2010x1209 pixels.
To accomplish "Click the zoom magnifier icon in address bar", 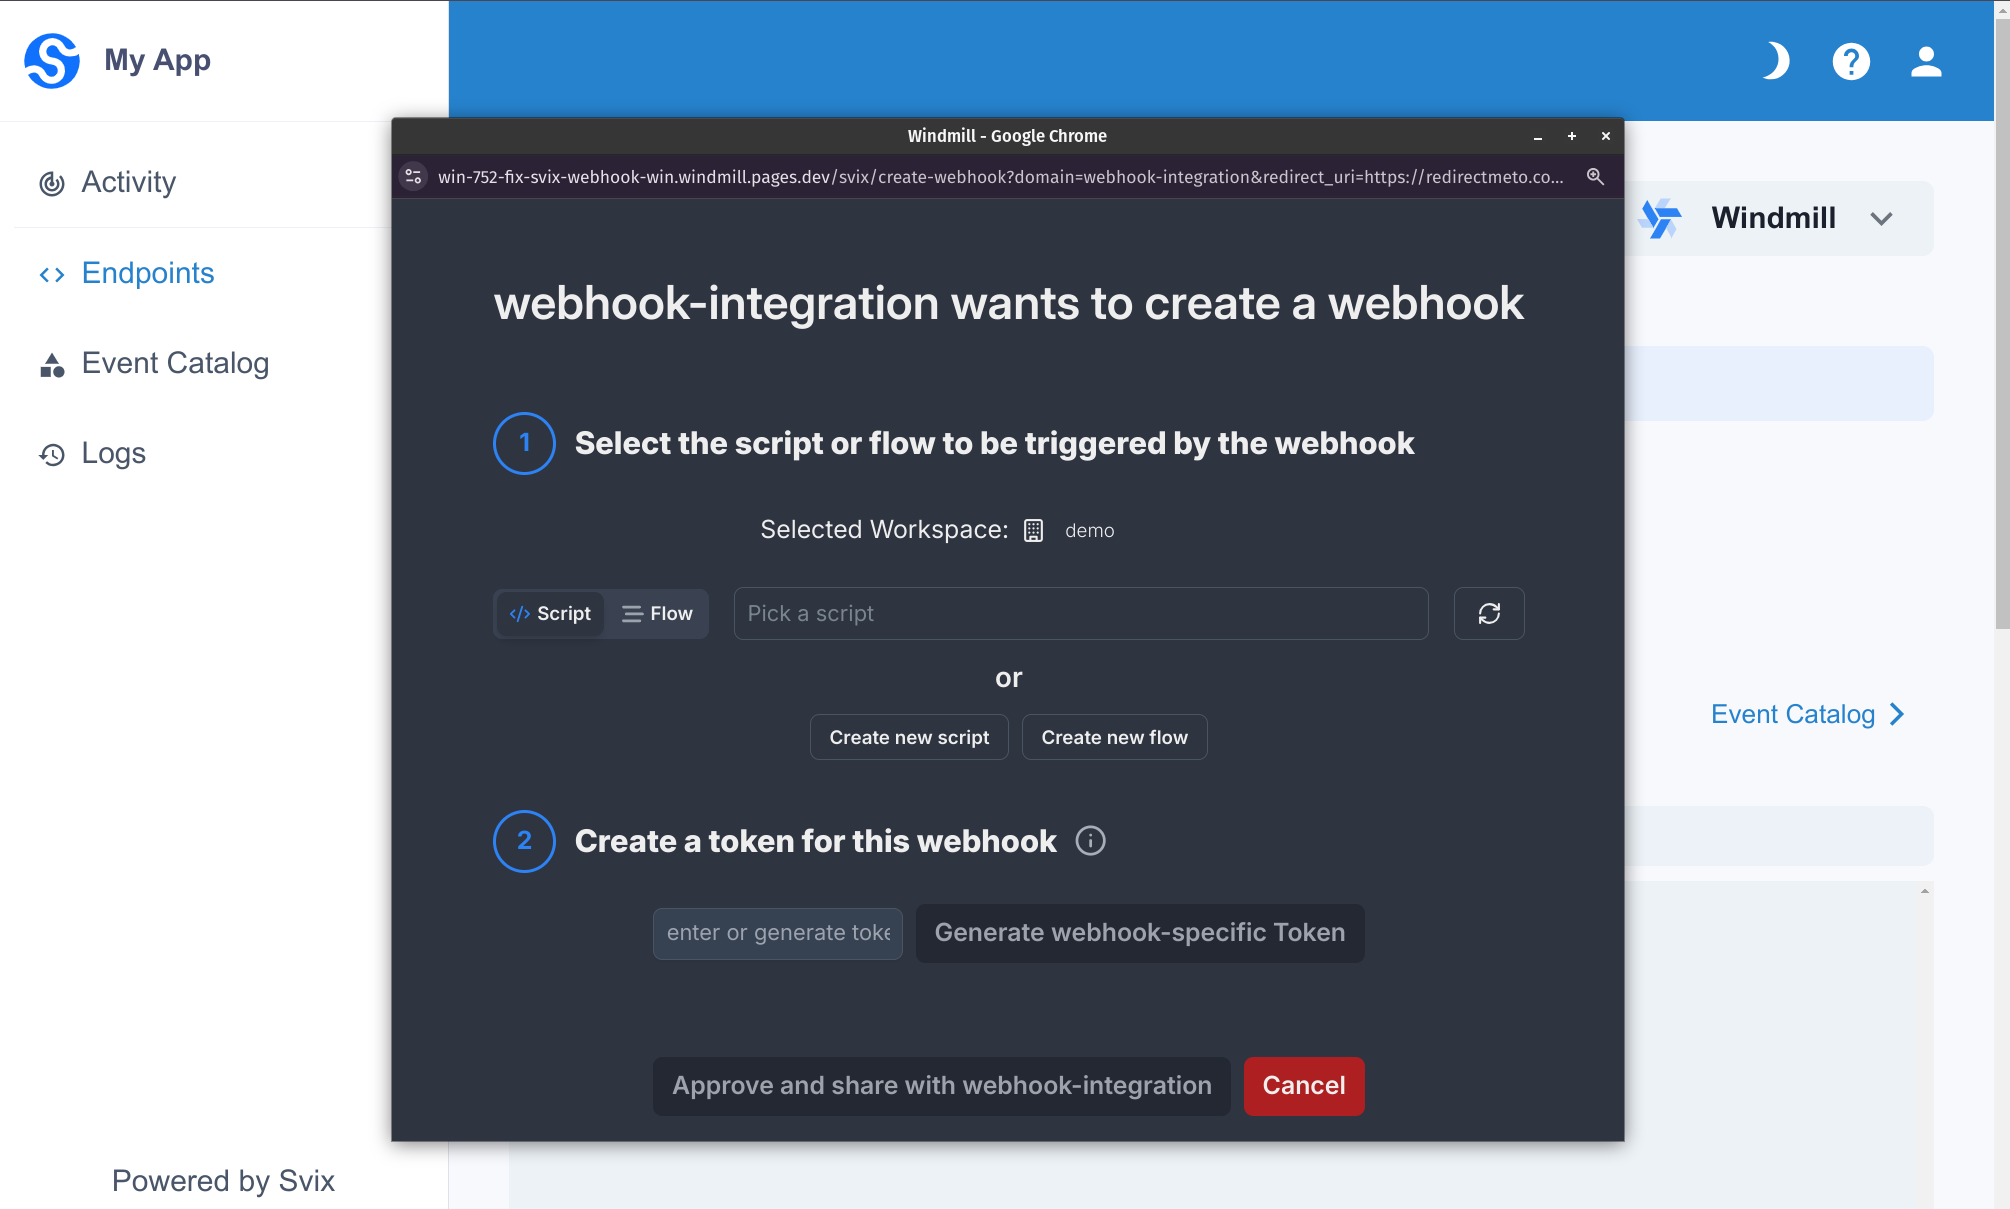I will 1595,177.
